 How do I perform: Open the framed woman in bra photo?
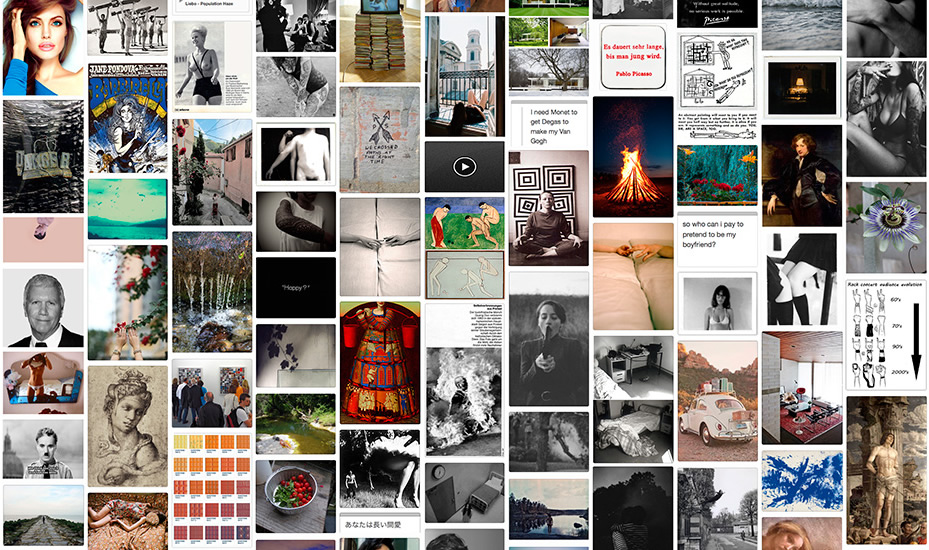tap(717, 304)
